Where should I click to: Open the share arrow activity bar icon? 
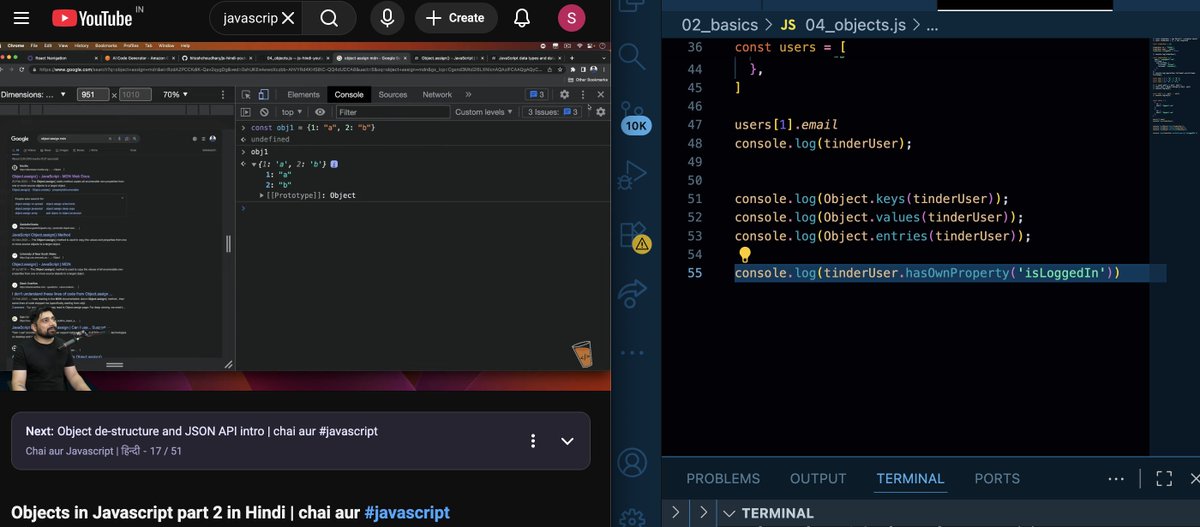pyautogui.click(x=632, y=293)
